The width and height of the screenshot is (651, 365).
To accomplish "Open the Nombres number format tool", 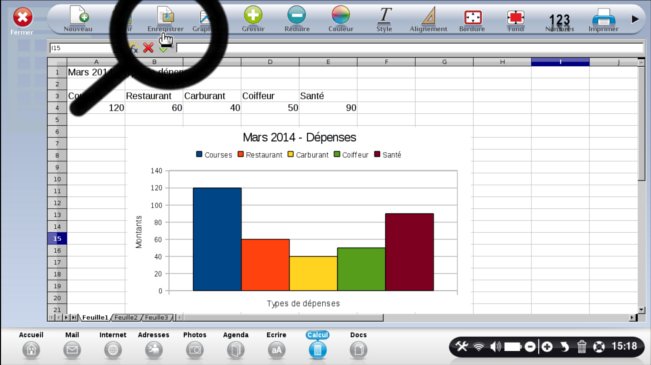I will (559, 20).
